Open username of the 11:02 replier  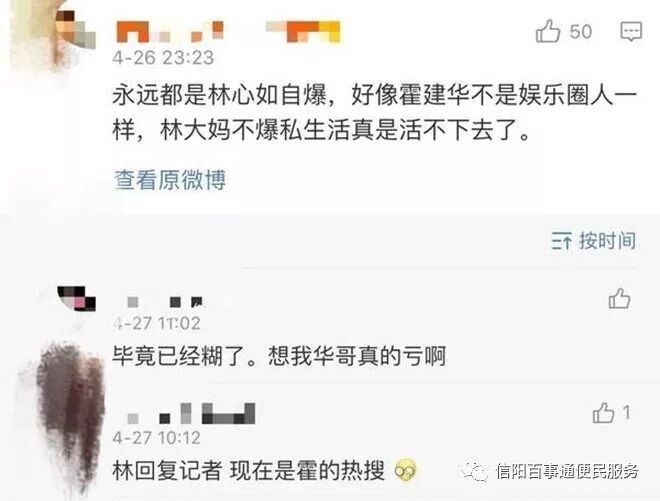(165, 302)
